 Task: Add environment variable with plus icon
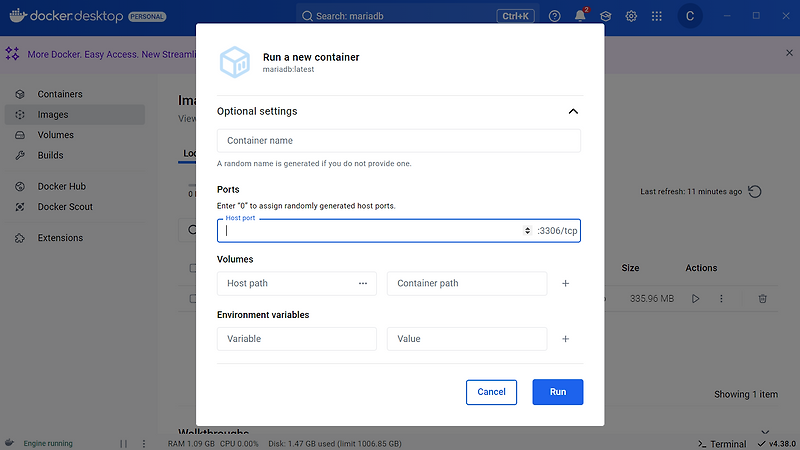point(565,339)
